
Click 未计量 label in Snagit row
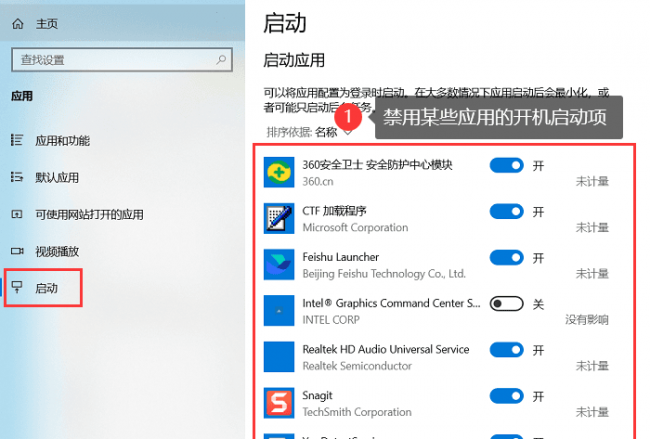592,412
